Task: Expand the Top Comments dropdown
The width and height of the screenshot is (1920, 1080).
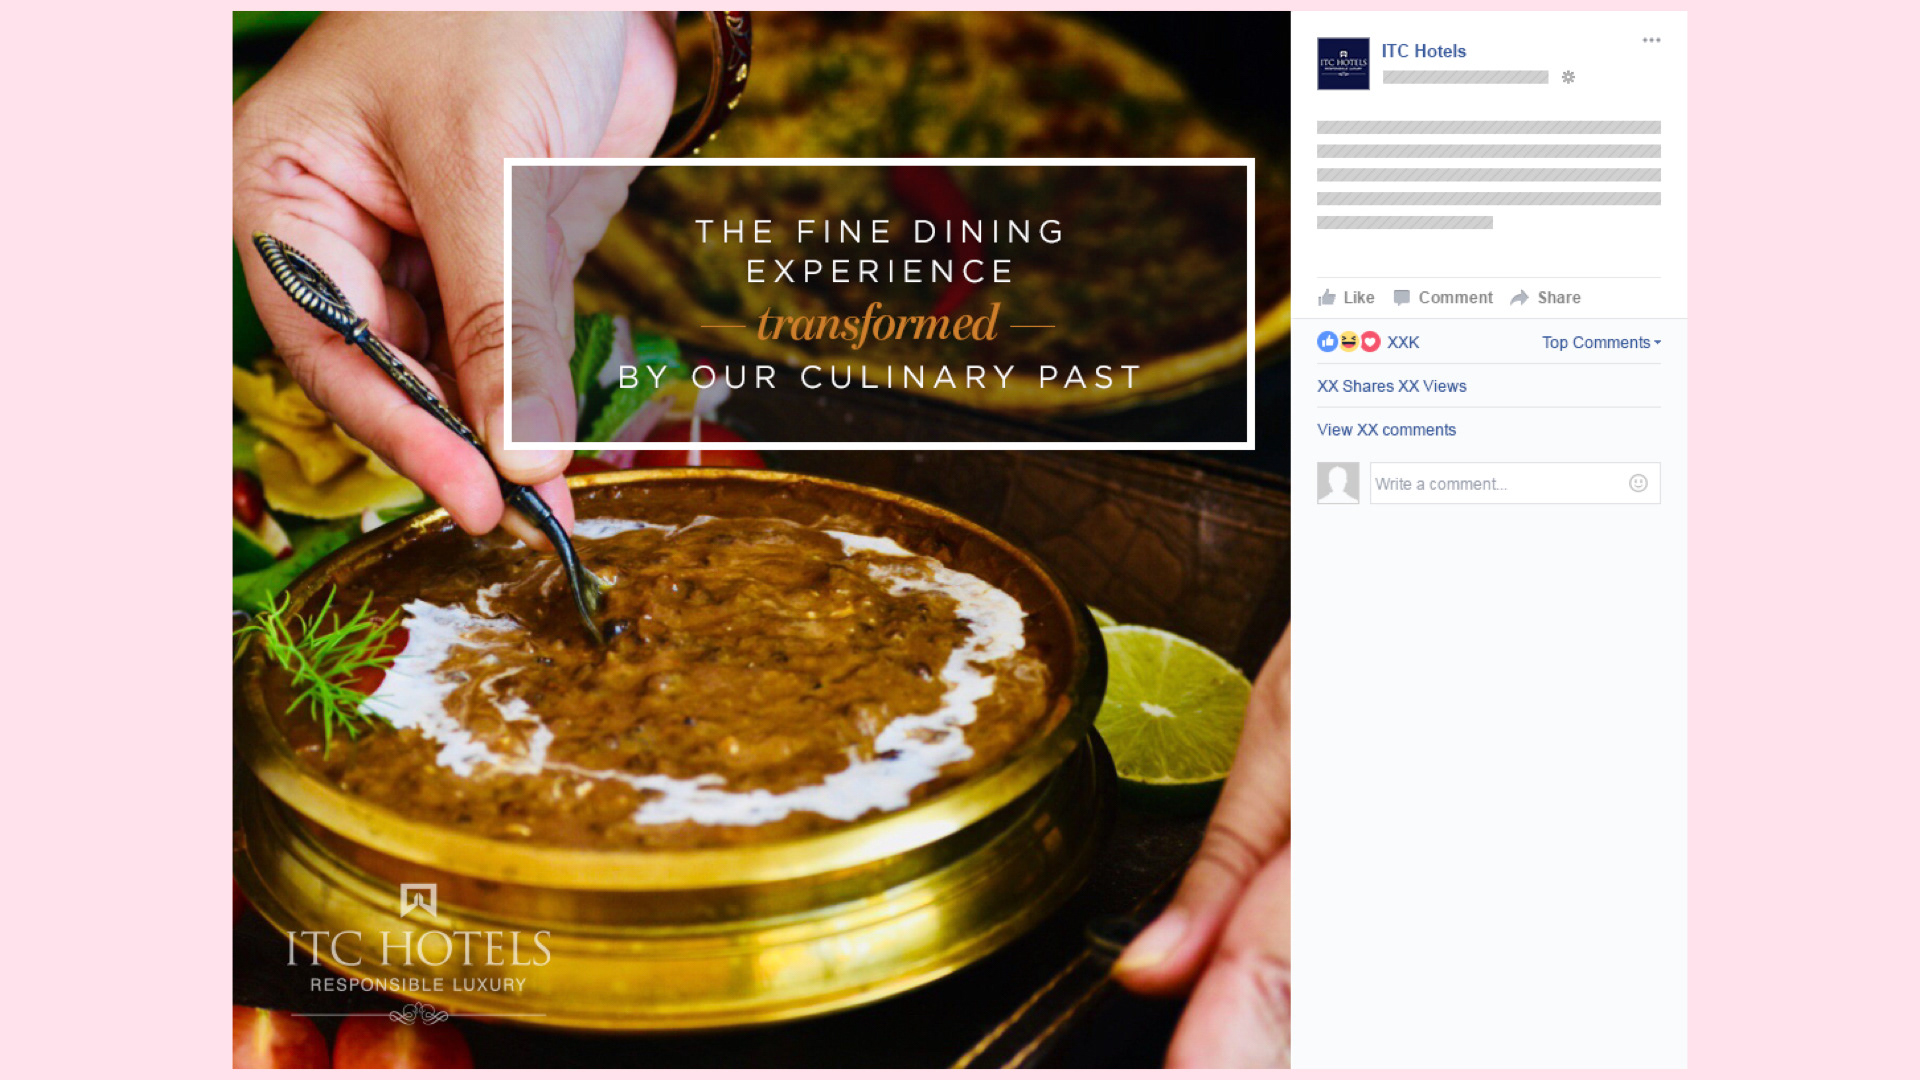Action: pyautogui.click(x=1601, y=342)
